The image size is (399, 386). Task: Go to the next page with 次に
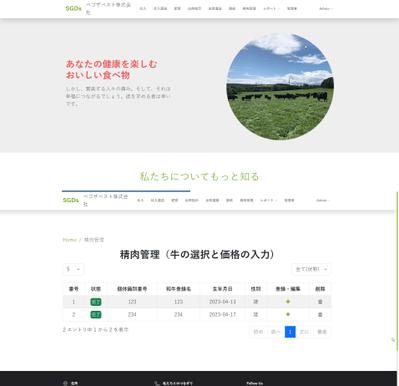[304, 332]
